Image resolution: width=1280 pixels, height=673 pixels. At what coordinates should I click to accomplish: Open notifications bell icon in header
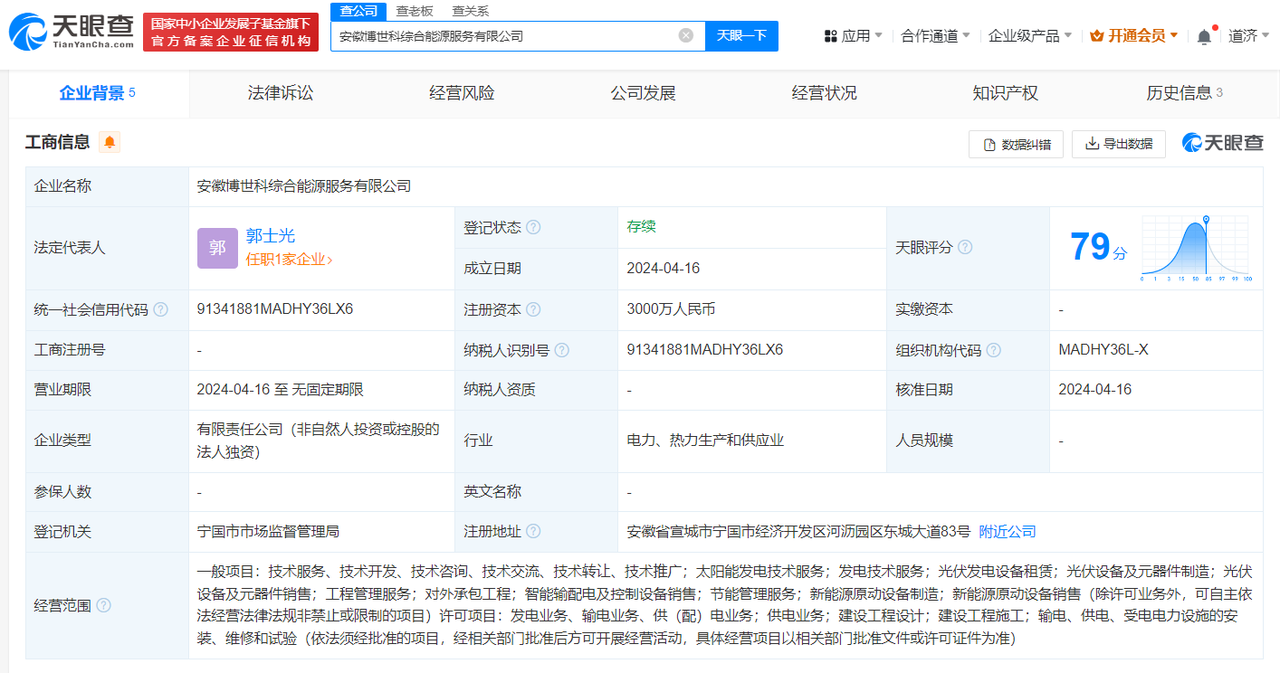(x=1204, y=36)
